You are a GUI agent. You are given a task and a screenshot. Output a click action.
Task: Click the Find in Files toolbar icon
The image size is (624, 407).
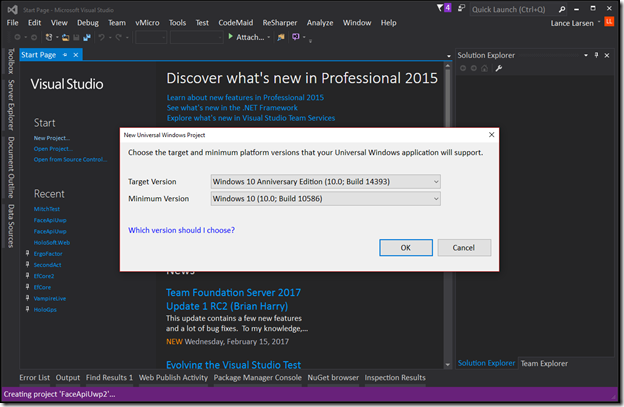[x=281, y=37]
